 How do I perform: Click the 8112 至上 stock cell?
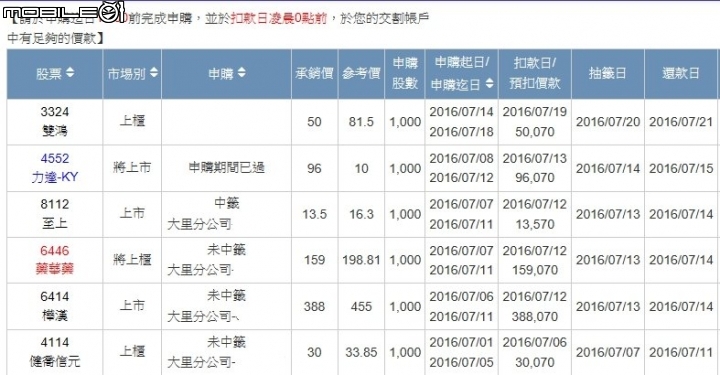[55, 214]
